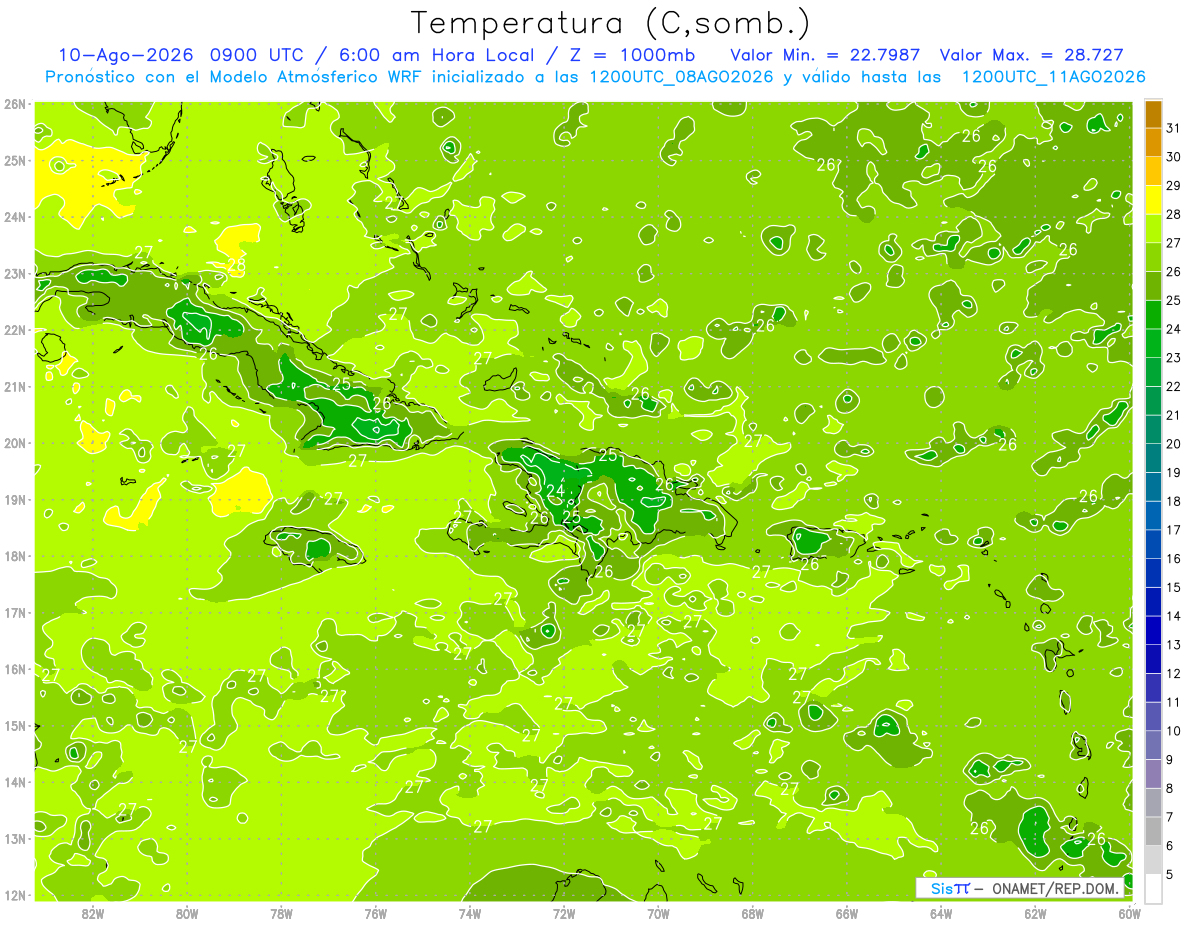Viewport: 1200px width, 927px height.
Task: Click the 82W longitude axis label
Action: coord(93,913)
